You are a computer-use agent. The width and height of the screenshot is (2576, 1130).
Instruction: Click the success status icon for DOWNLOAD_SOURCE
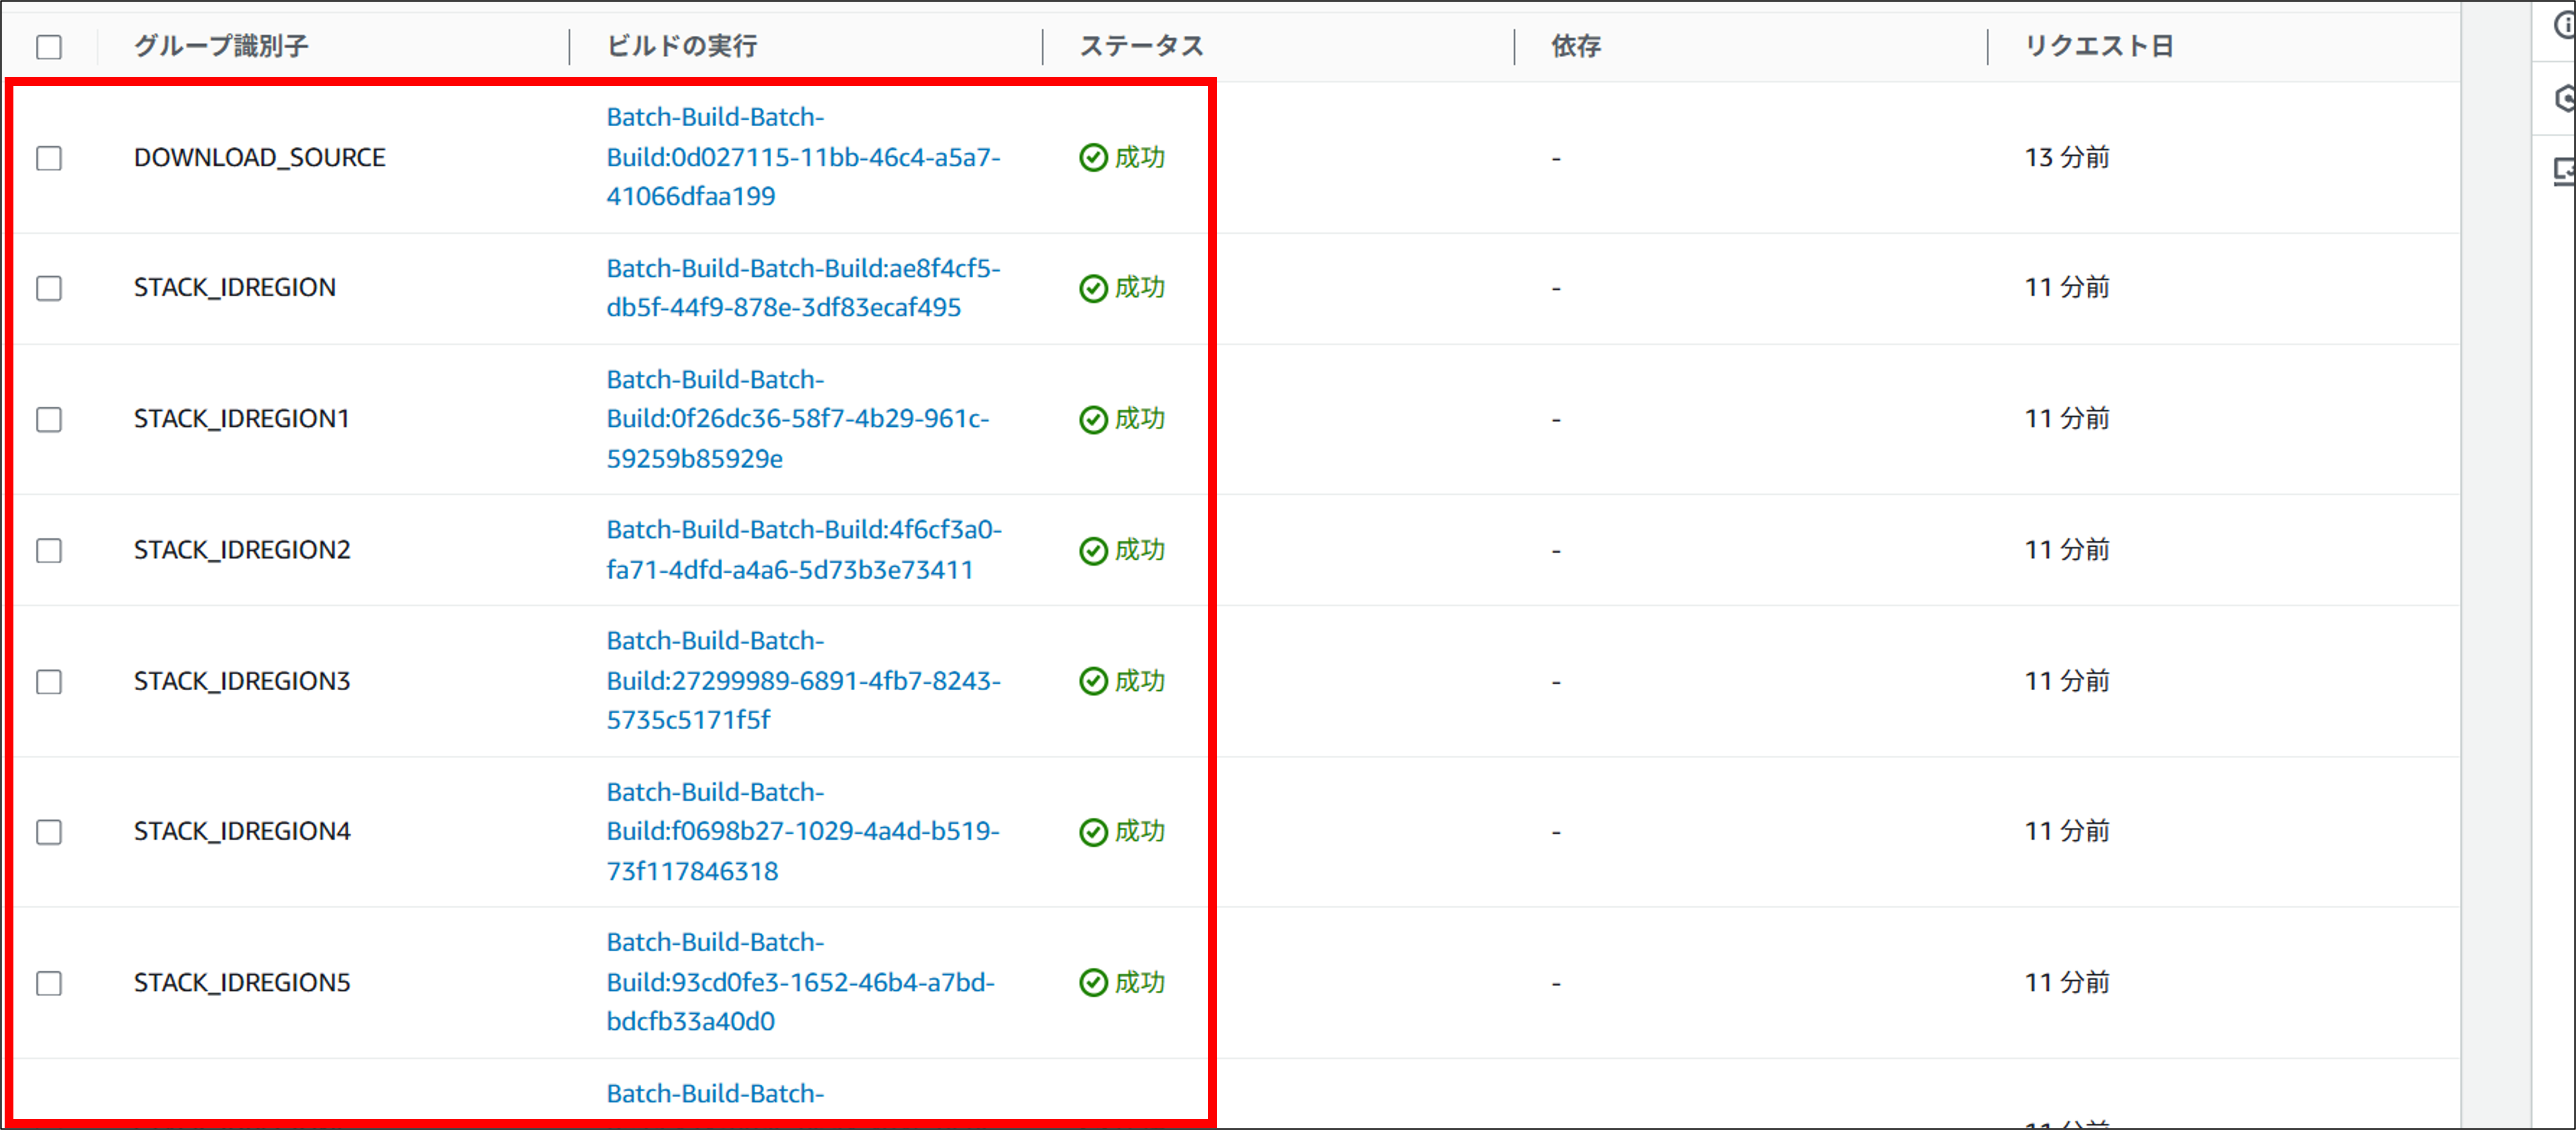click(1094, 157)
